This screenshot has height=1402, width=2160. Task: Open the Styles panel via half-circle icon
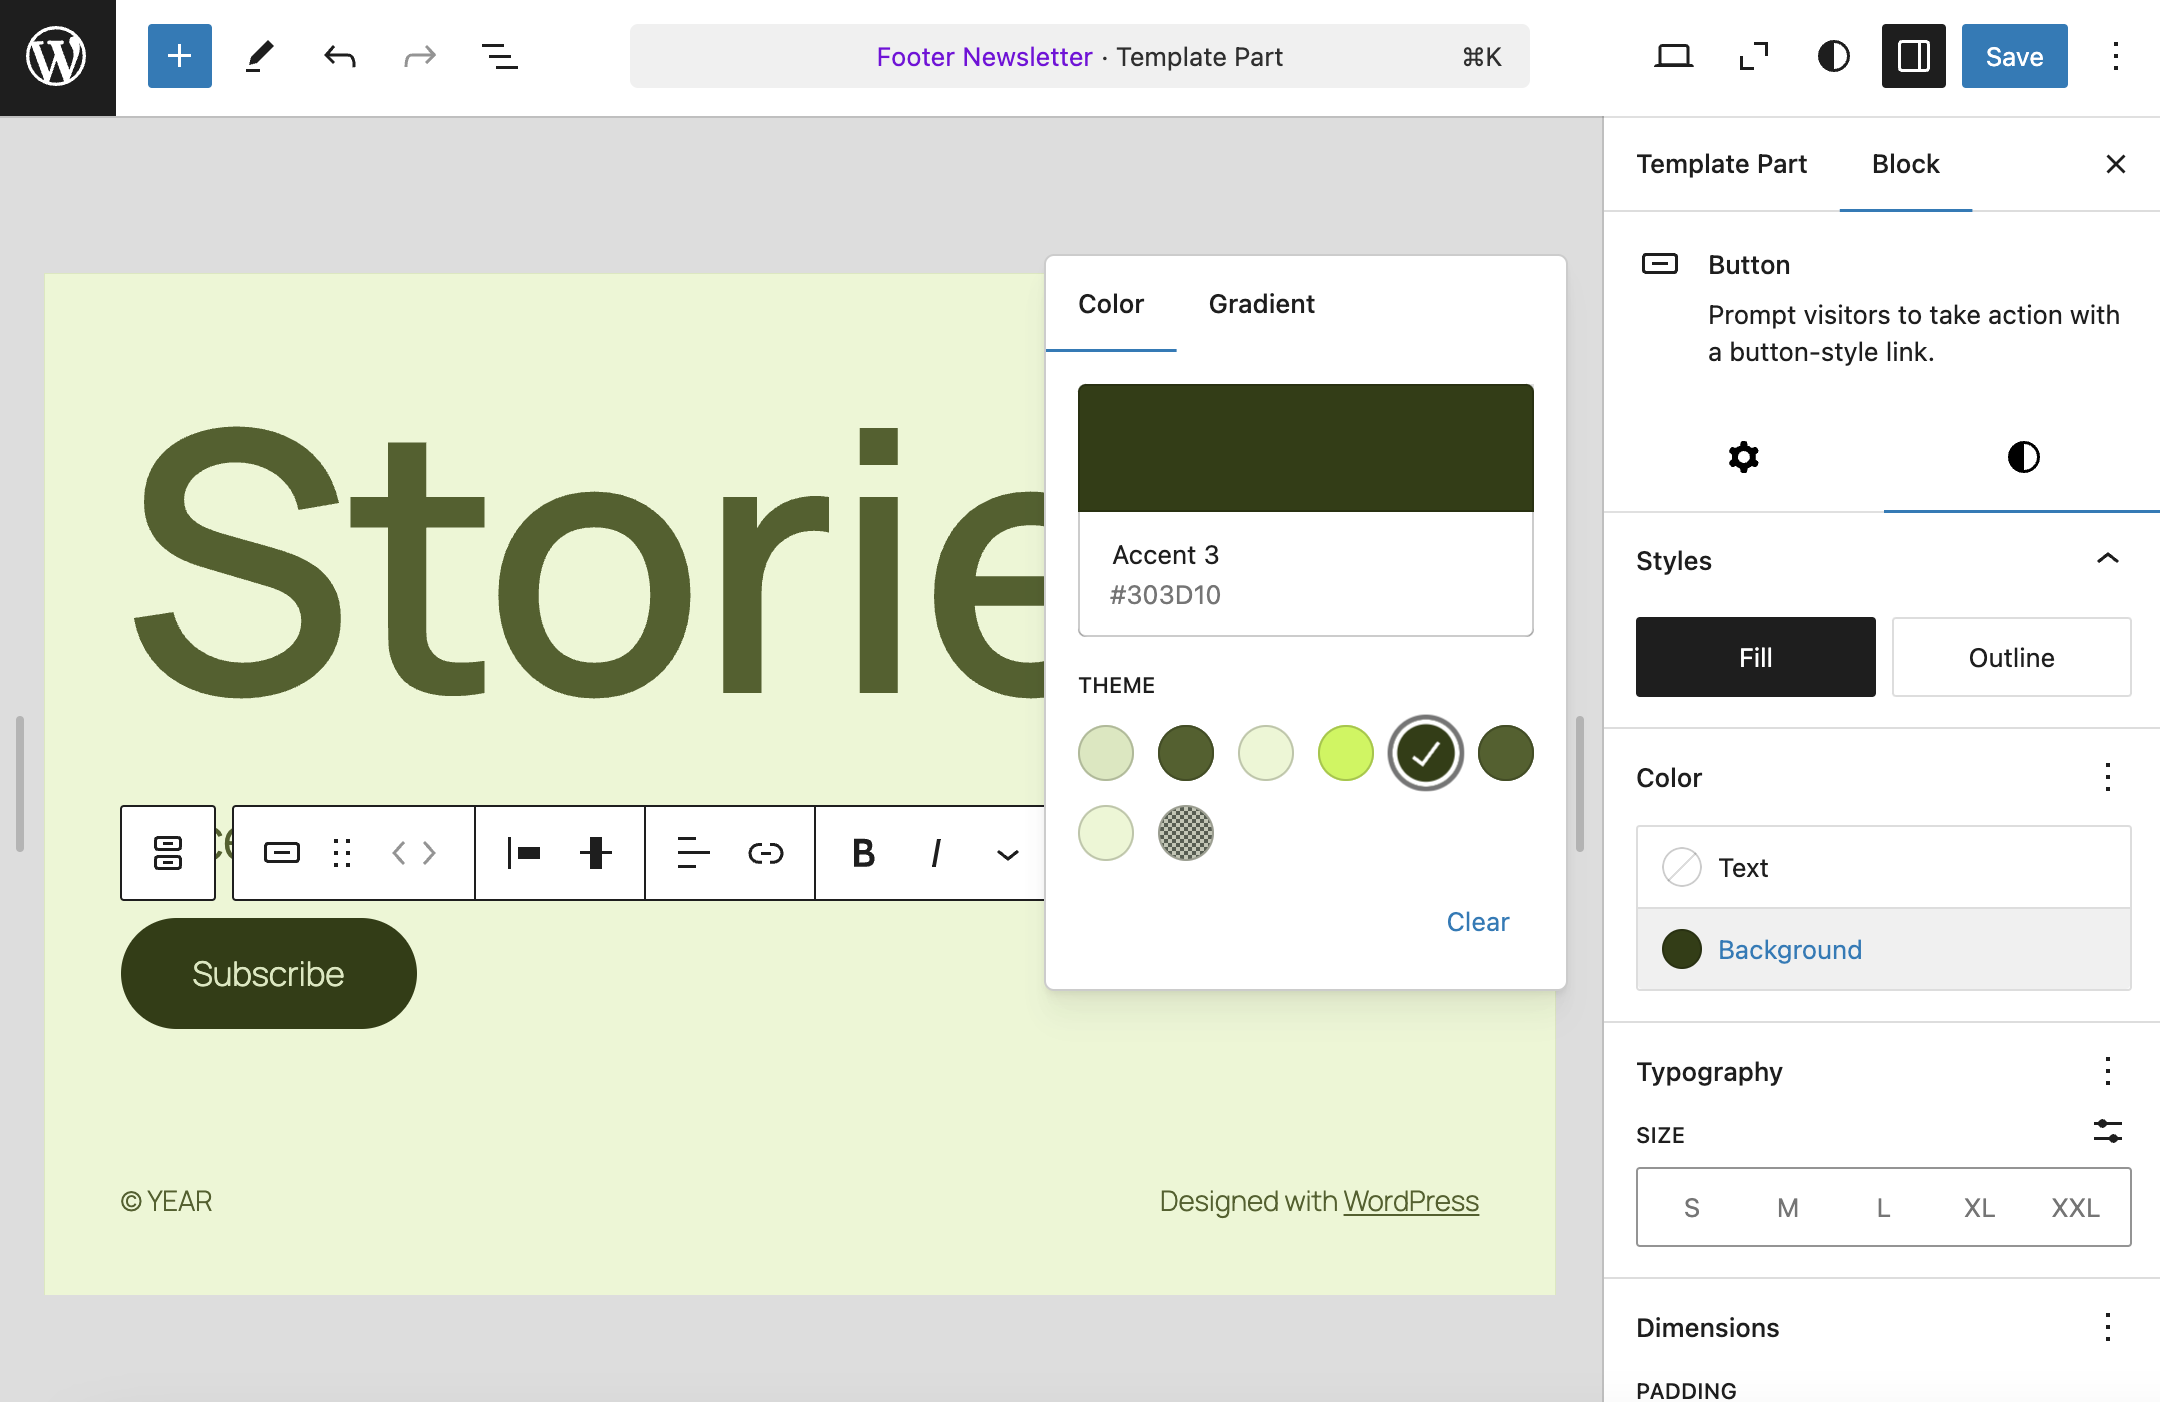pyautogui.click(x=2022, y=457)
